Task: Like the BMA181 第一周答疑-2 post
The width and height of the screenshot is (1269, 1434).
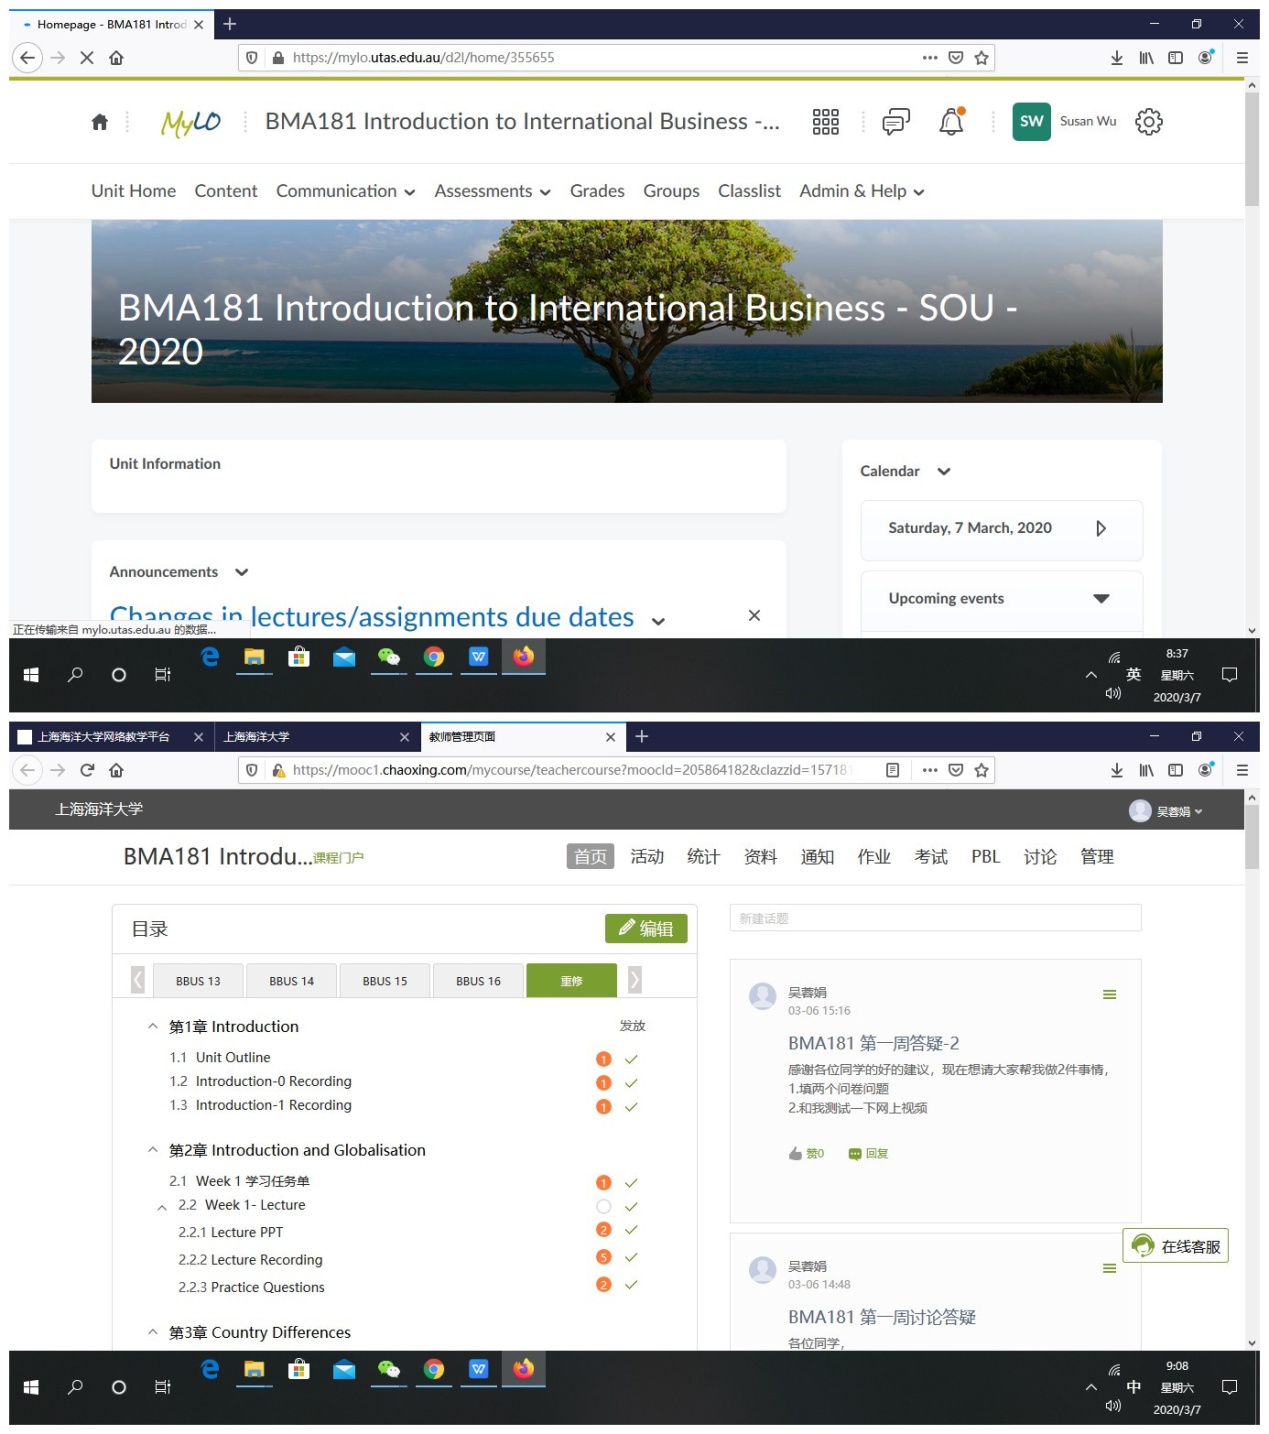Action: tap(806, 1153)
